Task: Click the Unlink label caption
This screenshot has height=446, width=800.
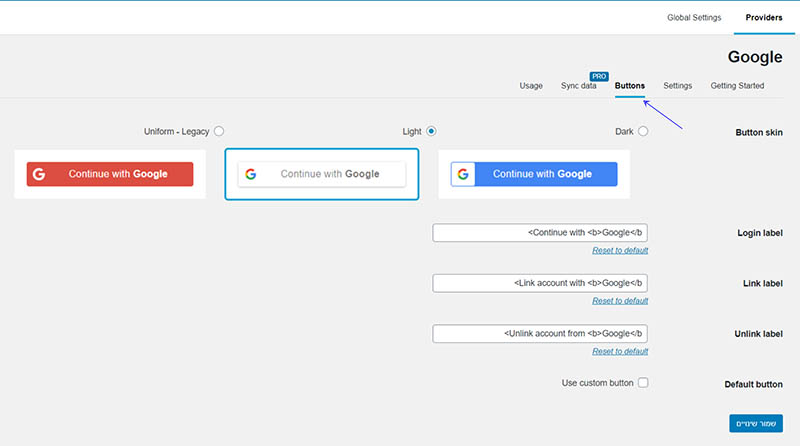Action: pyautogui.click(x=758, y=334)
